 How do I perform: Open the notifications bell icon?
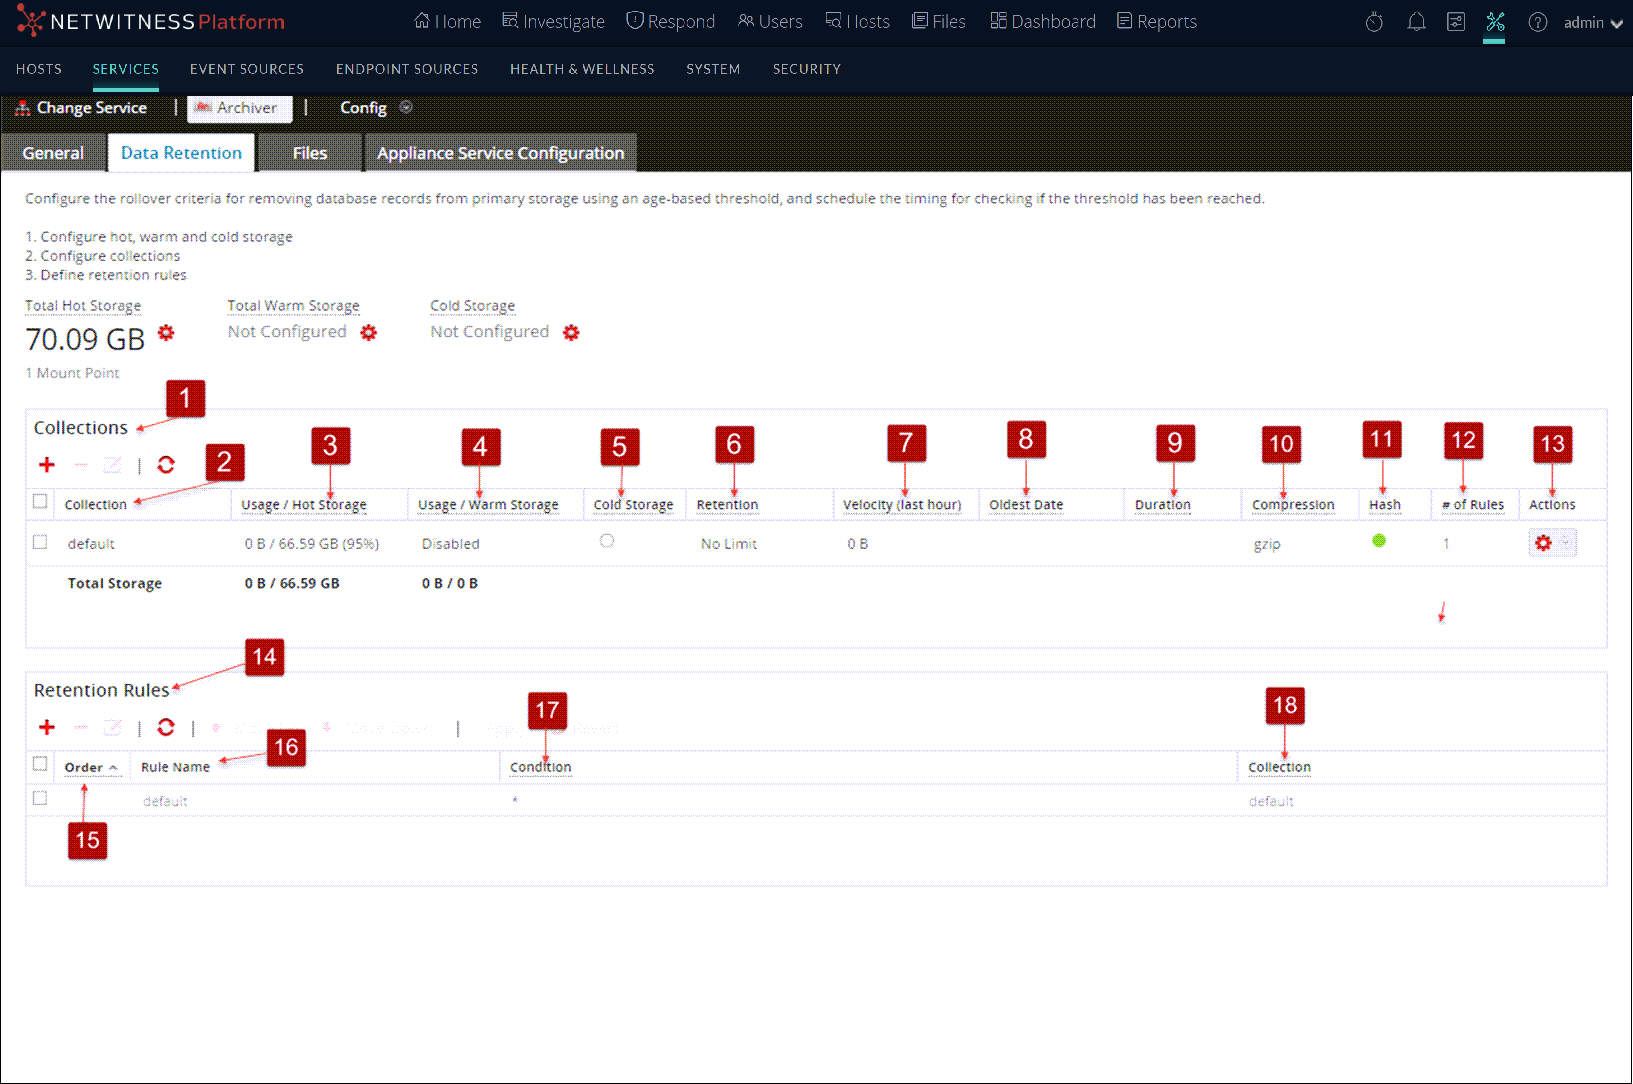click(x=1416, y=22)
